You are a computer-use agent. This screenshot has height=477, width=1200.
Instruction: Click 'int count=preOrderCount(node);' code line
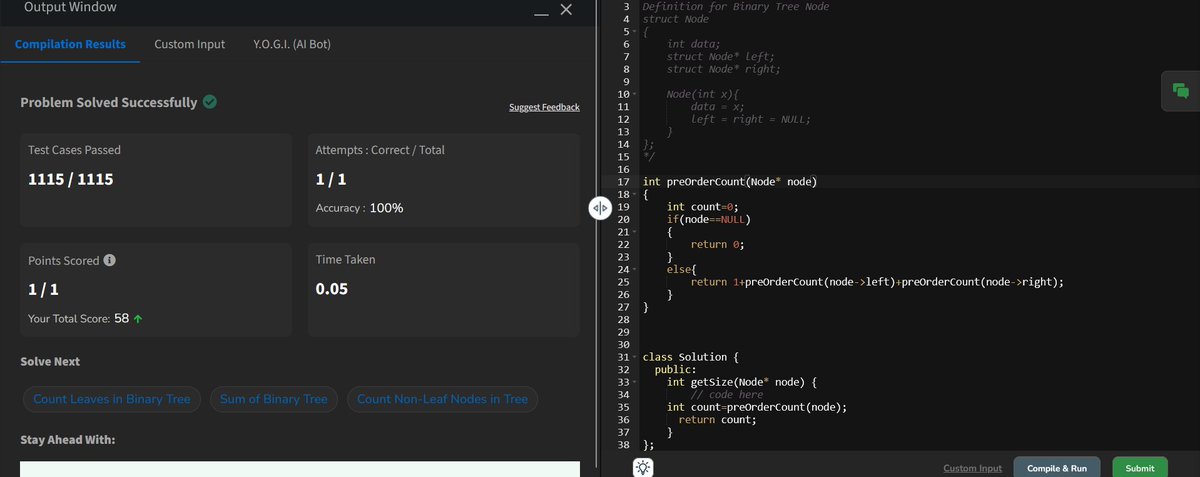757,407
